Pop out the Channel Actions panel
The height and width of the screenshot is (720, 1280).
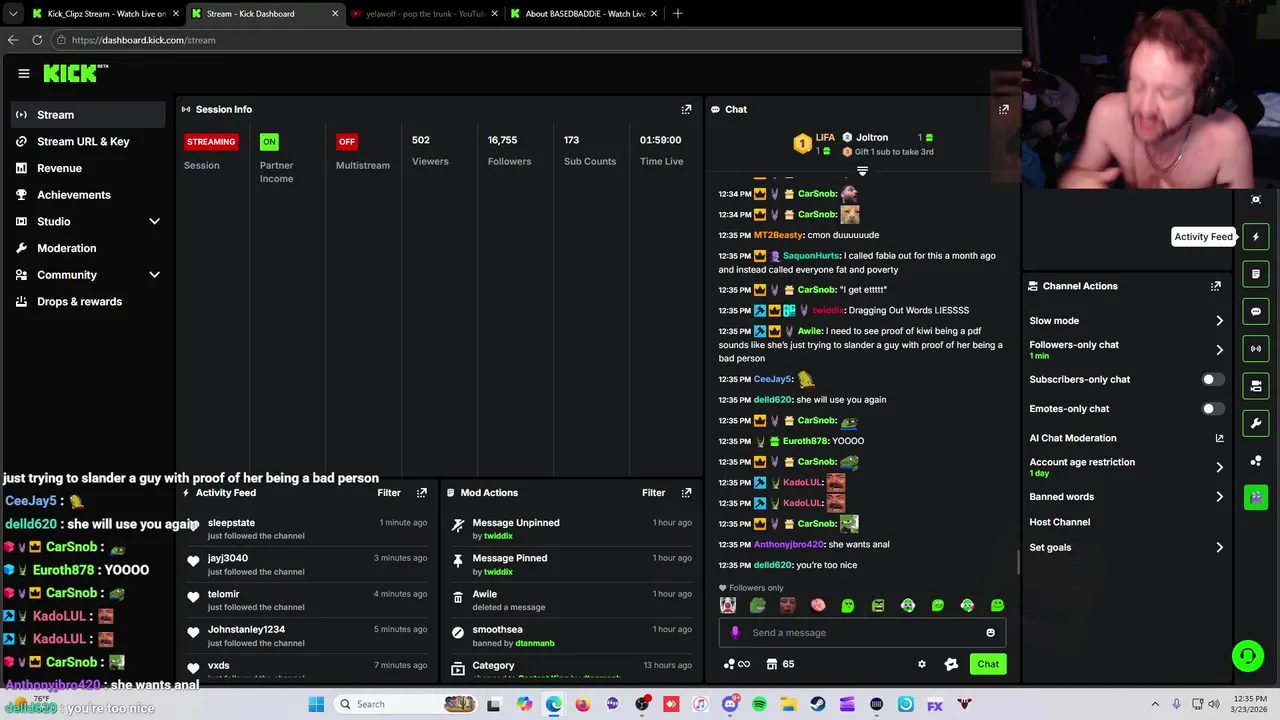[1215, 286]
